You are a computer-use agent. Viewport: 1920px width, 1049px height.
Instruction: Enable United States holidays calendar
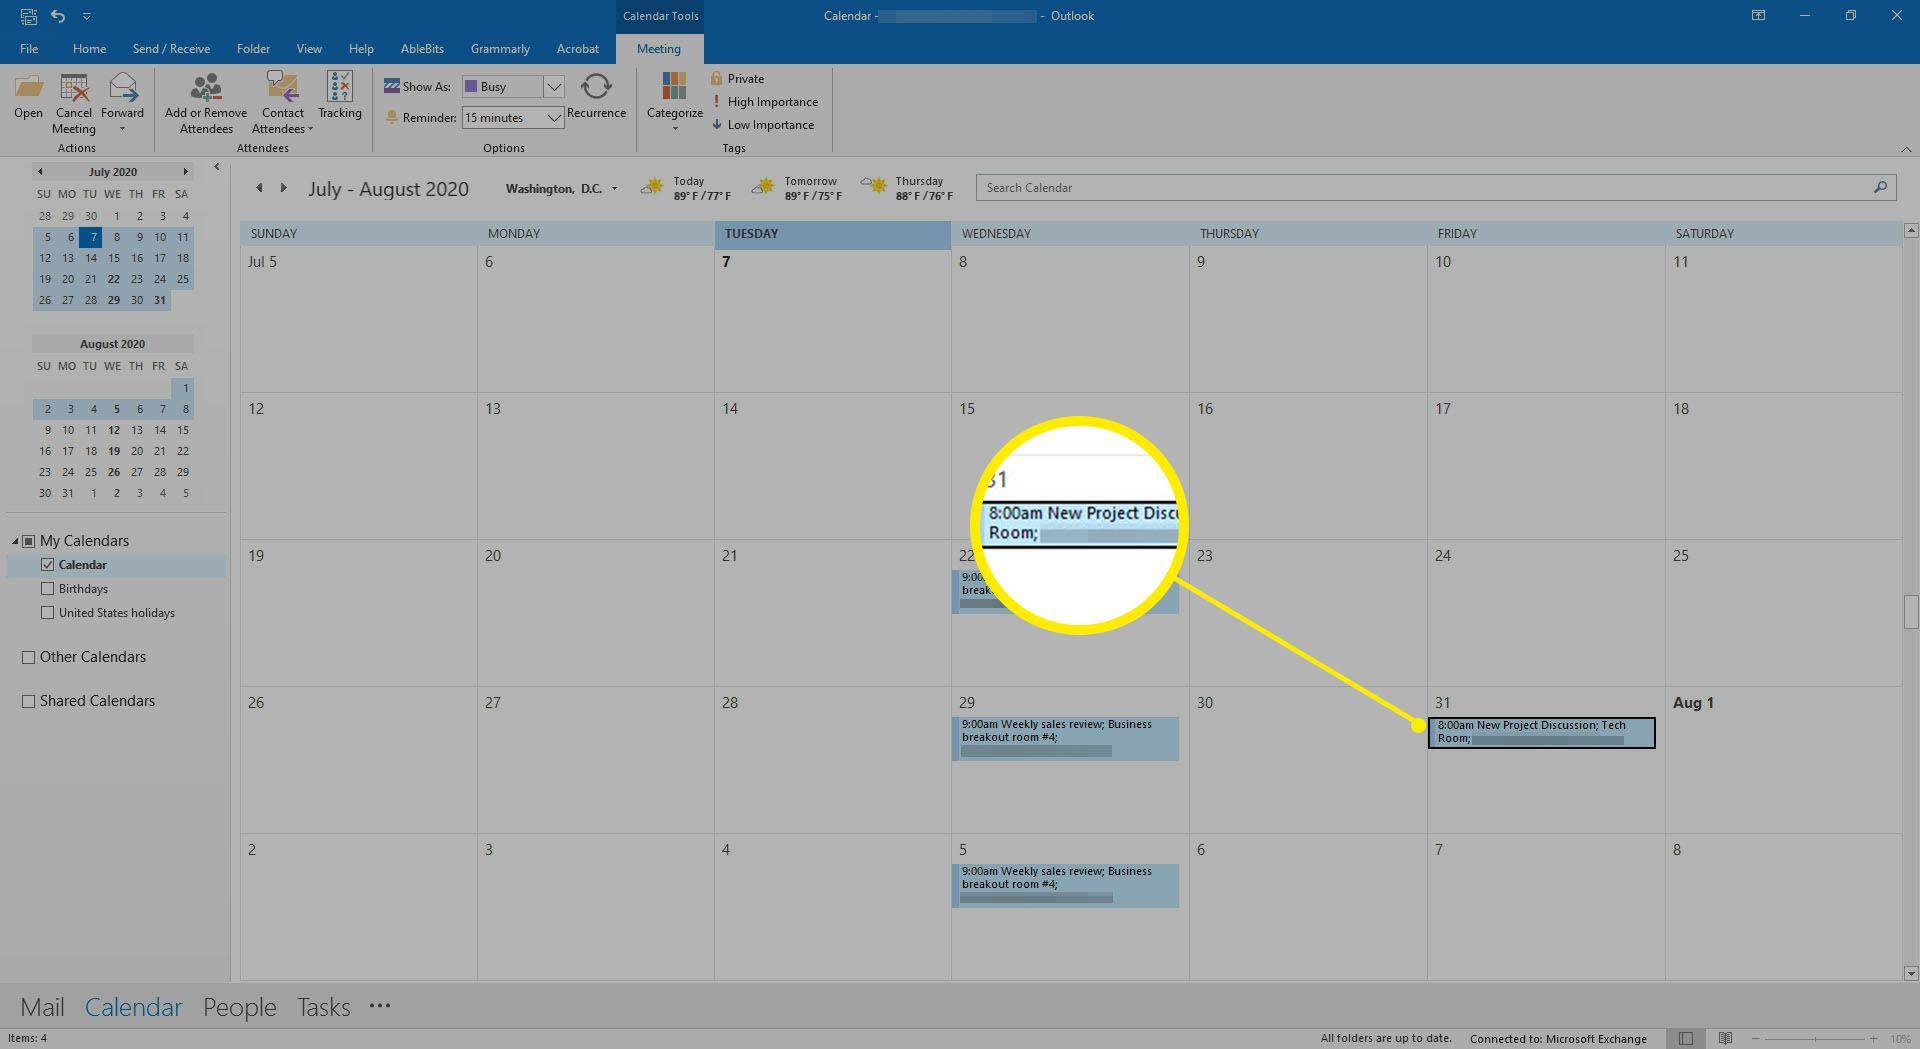click(47, 613)
